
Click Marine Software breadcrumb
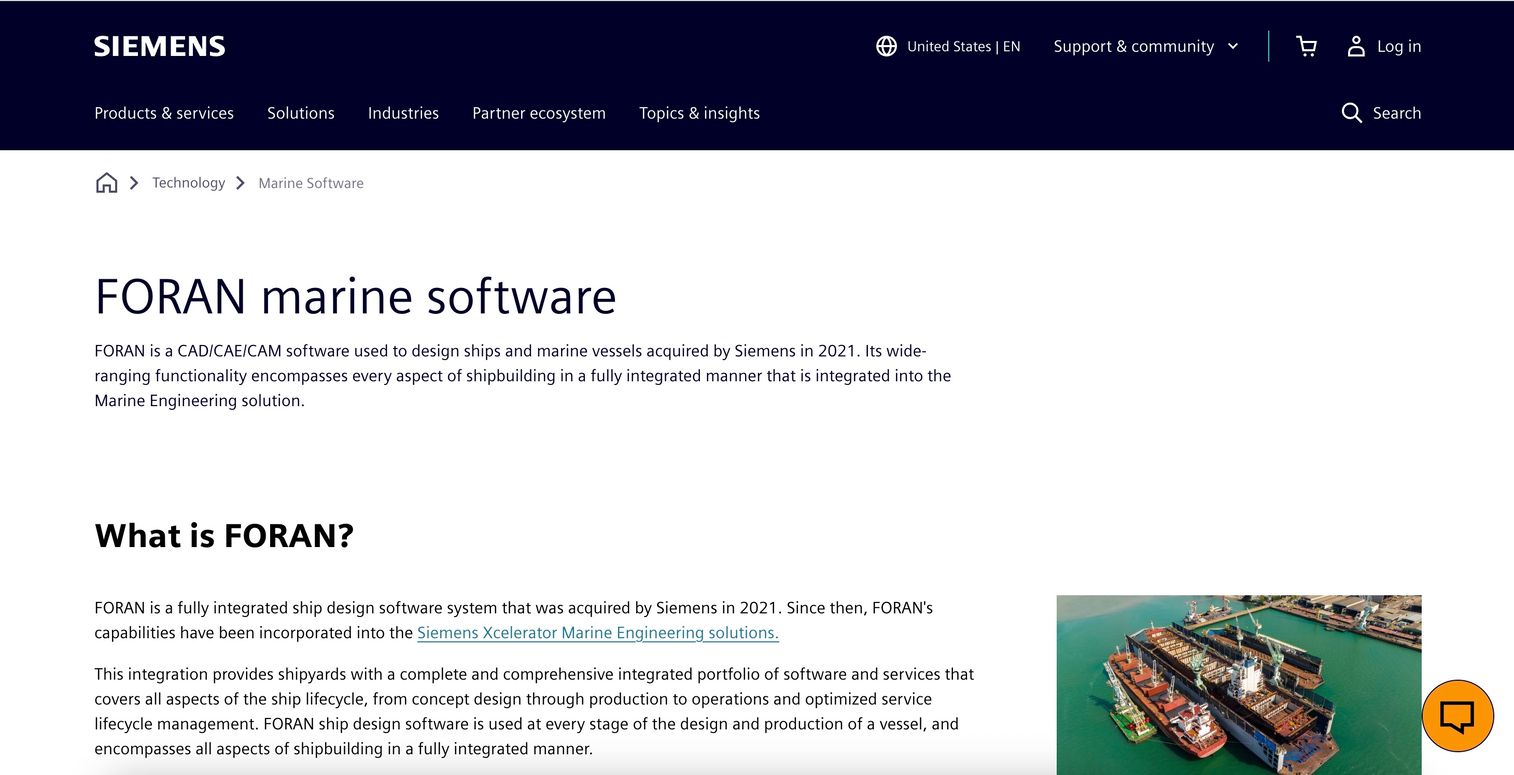(x=311, y=183)
